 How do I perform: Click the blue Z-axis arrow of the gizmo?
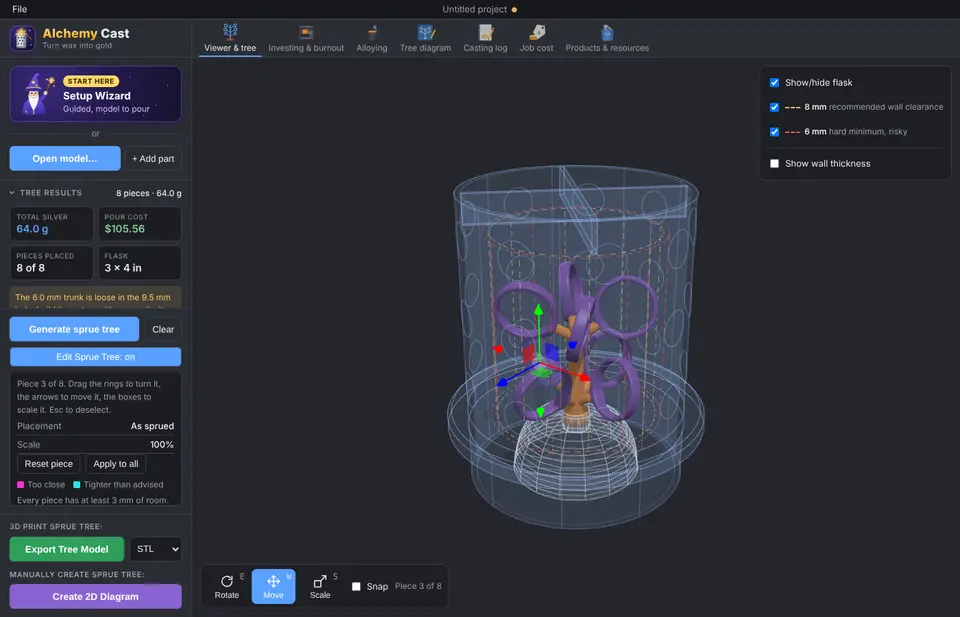[x=503, y=381]
